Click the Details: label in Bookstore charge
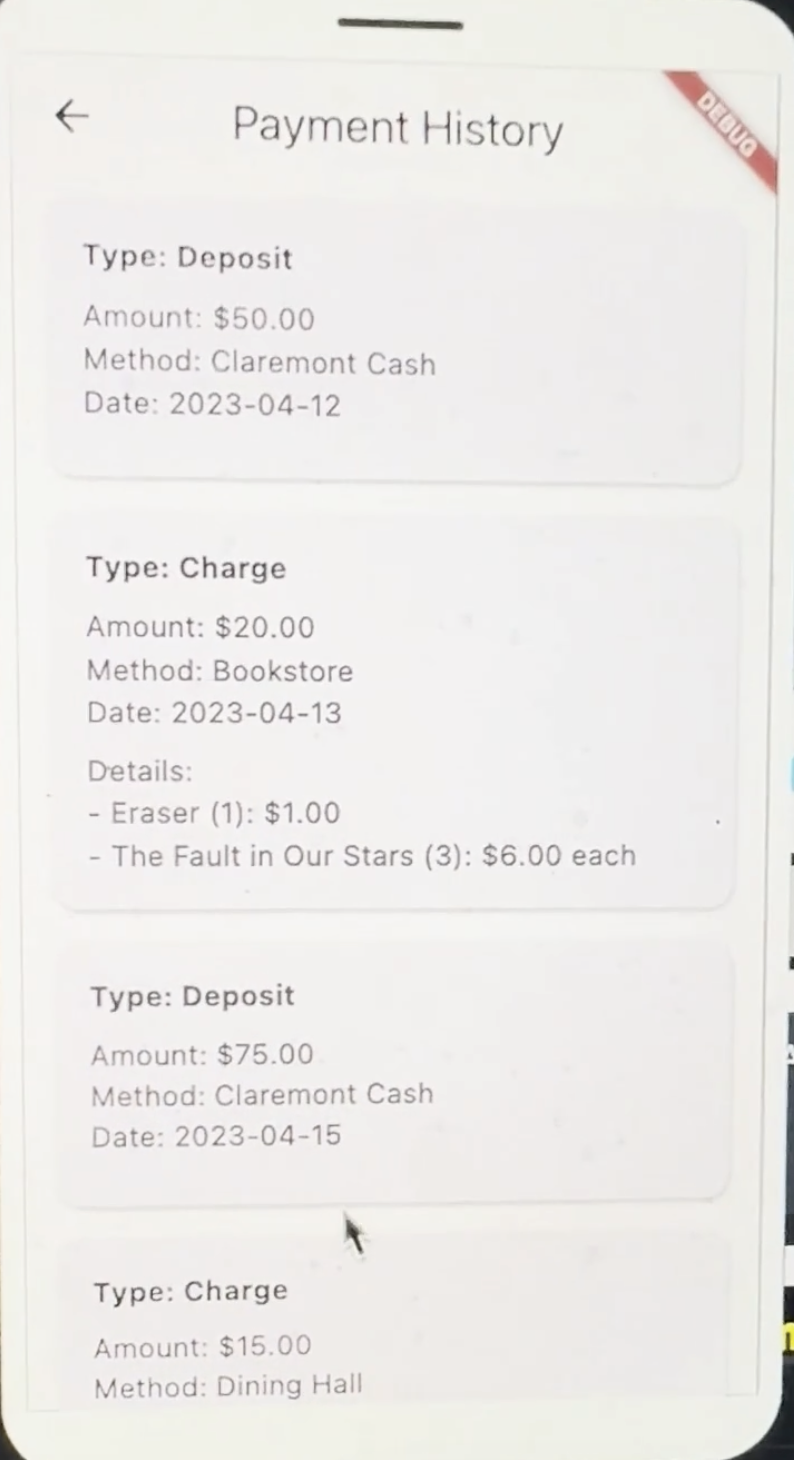 click(x=139, y=771)
